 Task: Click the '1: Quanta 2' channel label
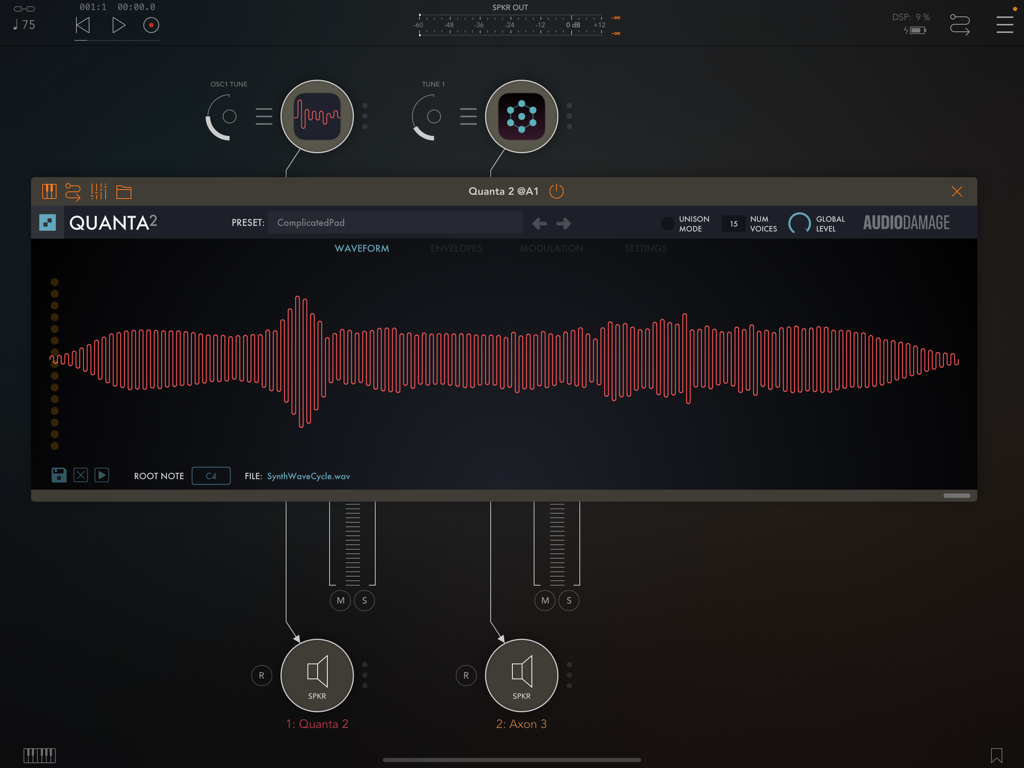click(x=317, y=724)
